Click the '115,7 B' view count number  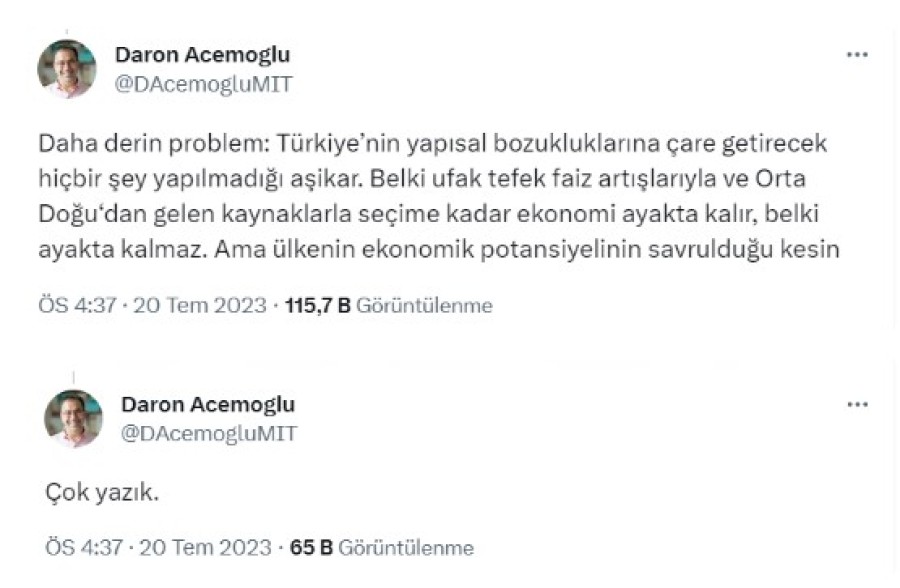[x=318, y=306]
